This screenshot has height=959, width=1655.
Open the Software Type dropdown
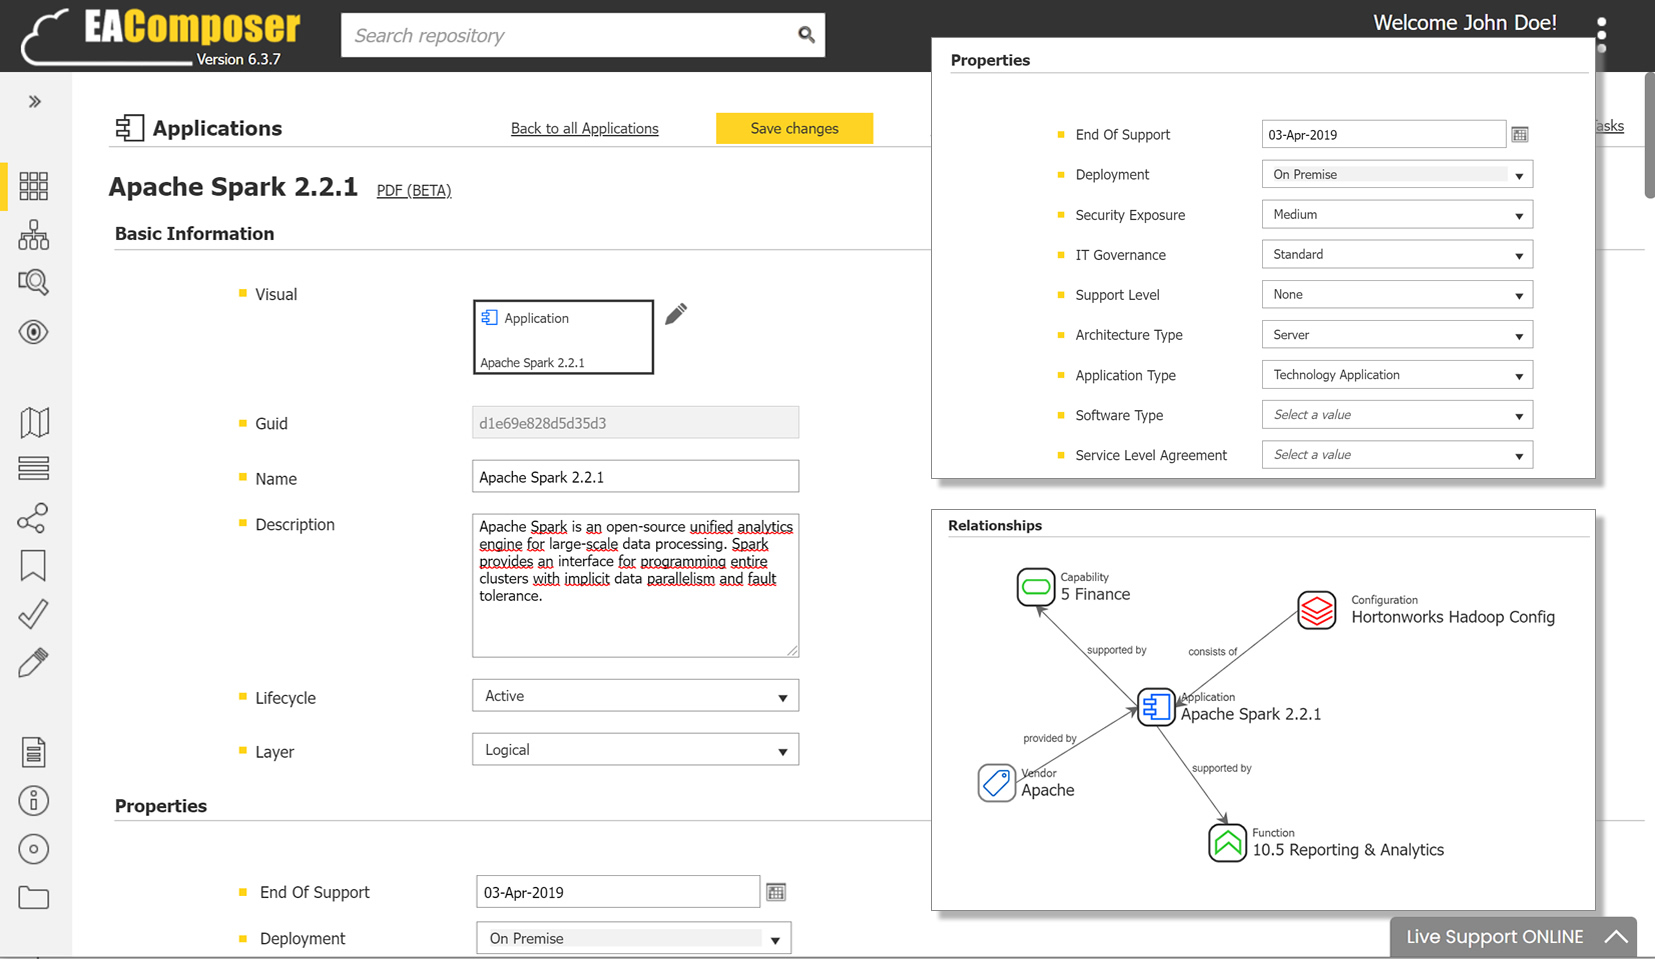pos(1397,414)
